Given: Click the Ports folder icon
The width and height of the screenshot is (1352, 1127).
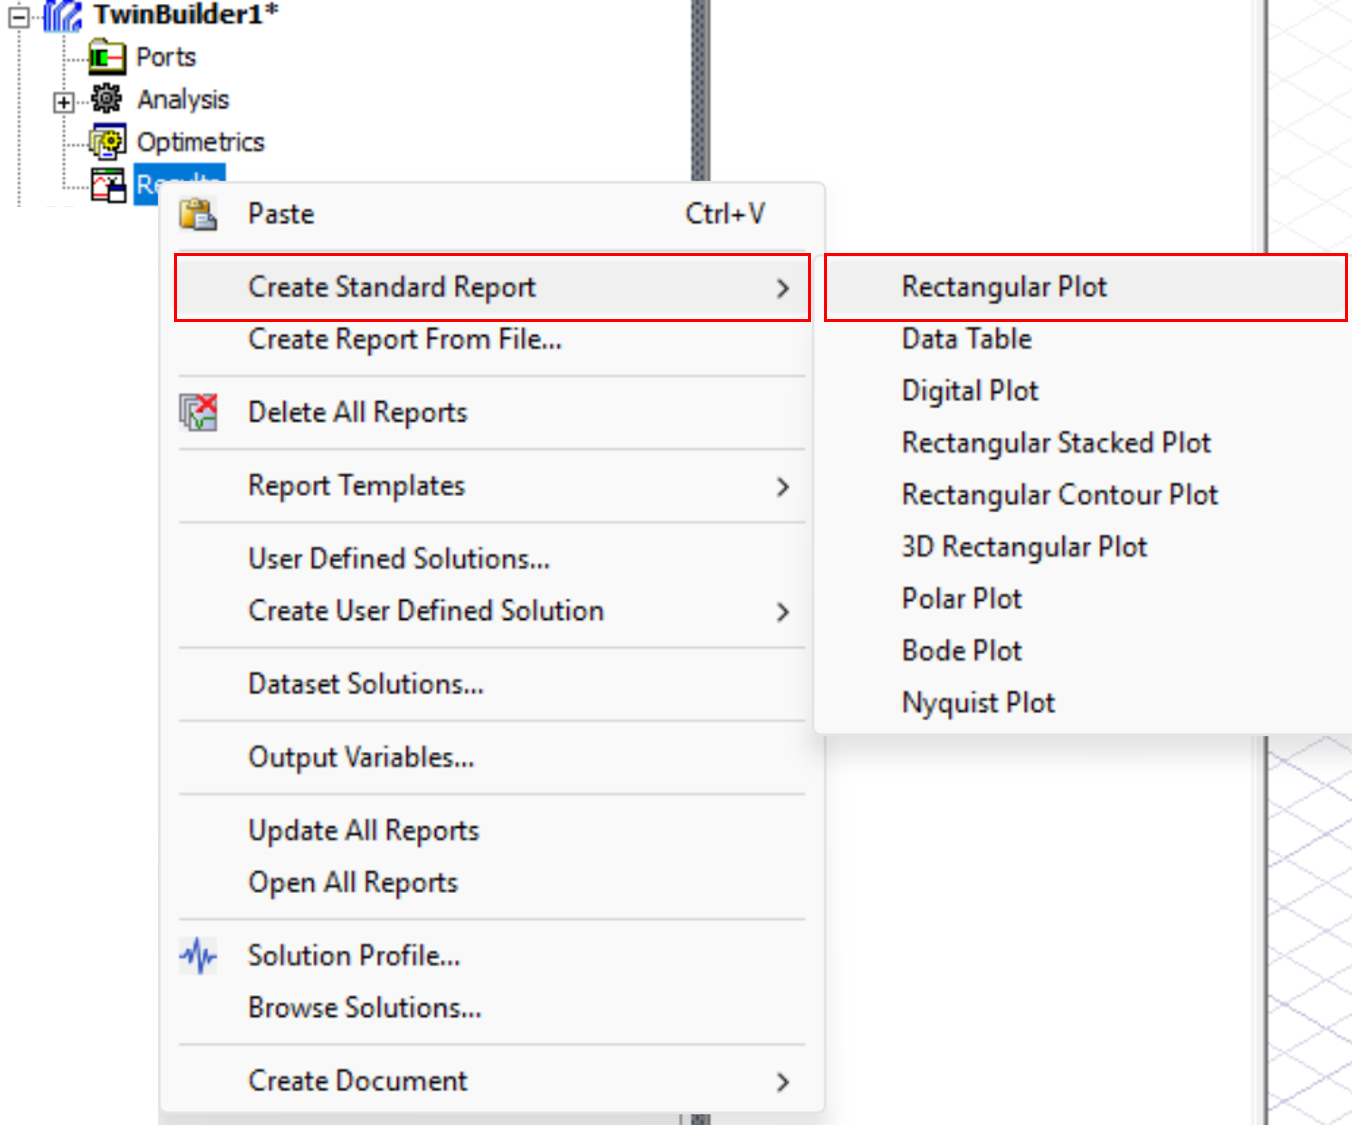Looking at the screenshot, I should pos(106,57).
